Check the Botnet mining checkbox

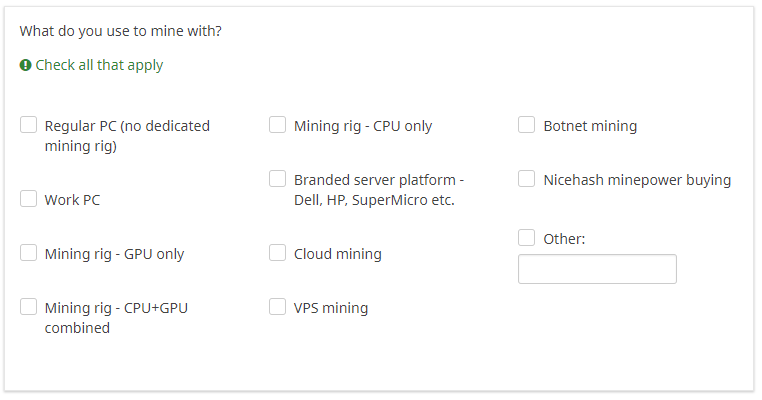click(526, 126)
